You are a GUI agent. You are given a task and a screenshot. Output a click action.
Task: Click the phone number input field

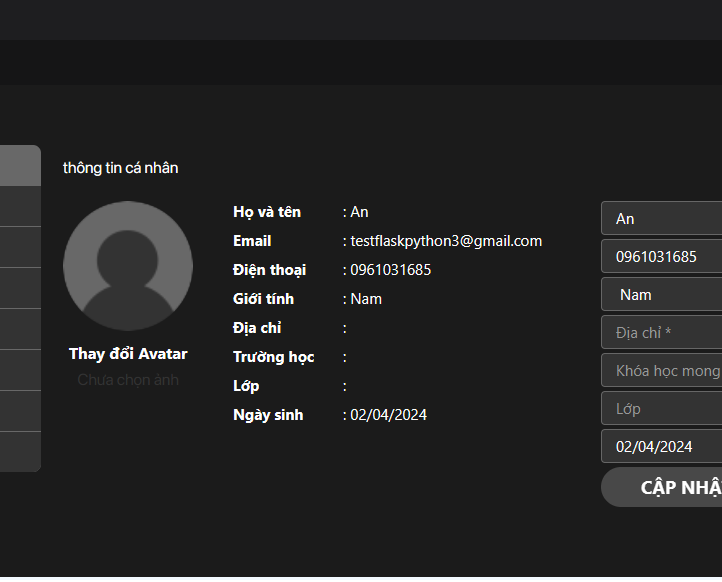click(x=661, y=256)
